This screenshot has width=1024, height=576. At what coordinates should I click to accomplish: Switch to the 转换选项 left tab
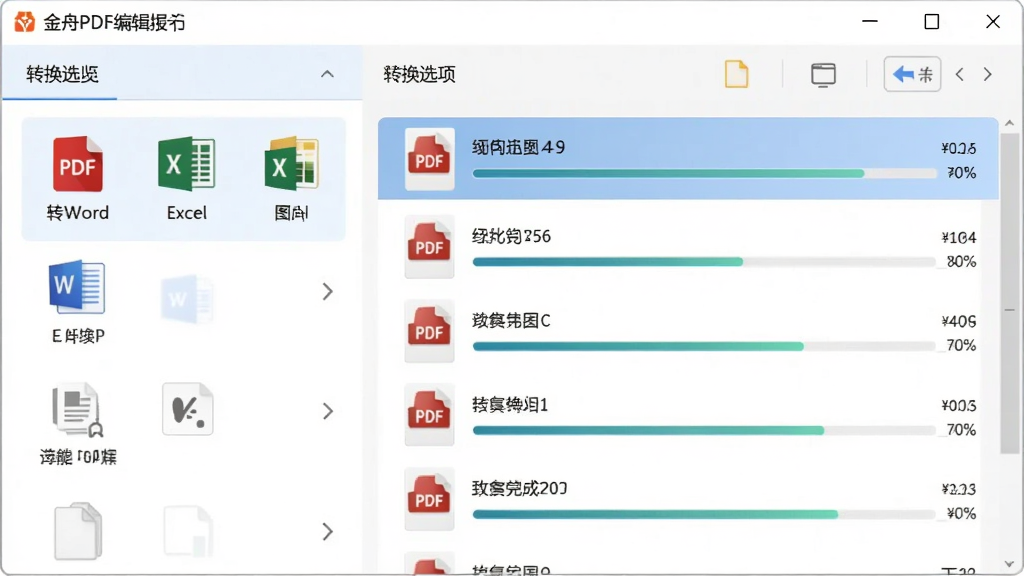[x=62, y=74]
